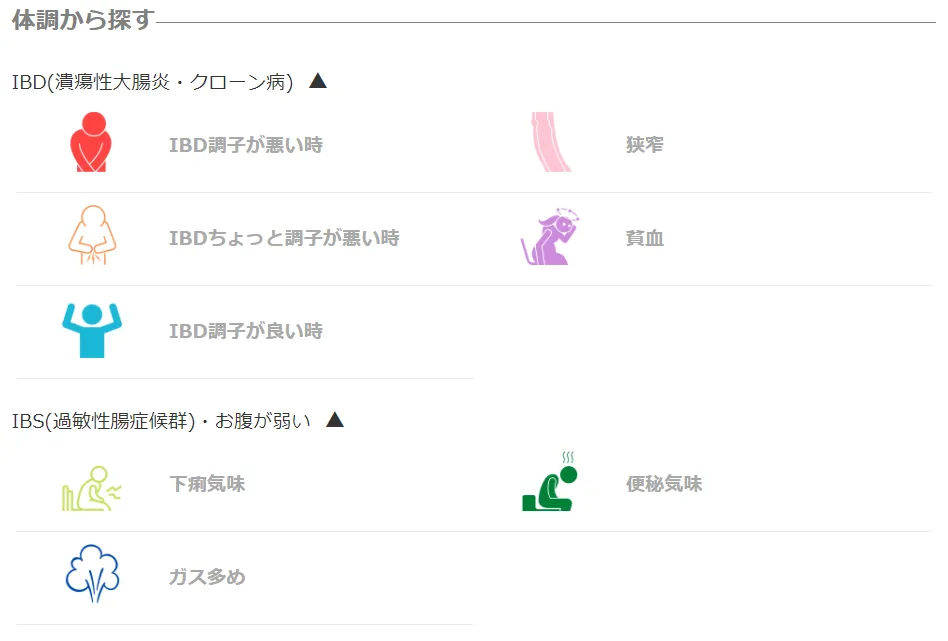Open the IBD調子が悪い時 link
The height and width of the screenshot is (641, 948).
[x=246, y=145]
